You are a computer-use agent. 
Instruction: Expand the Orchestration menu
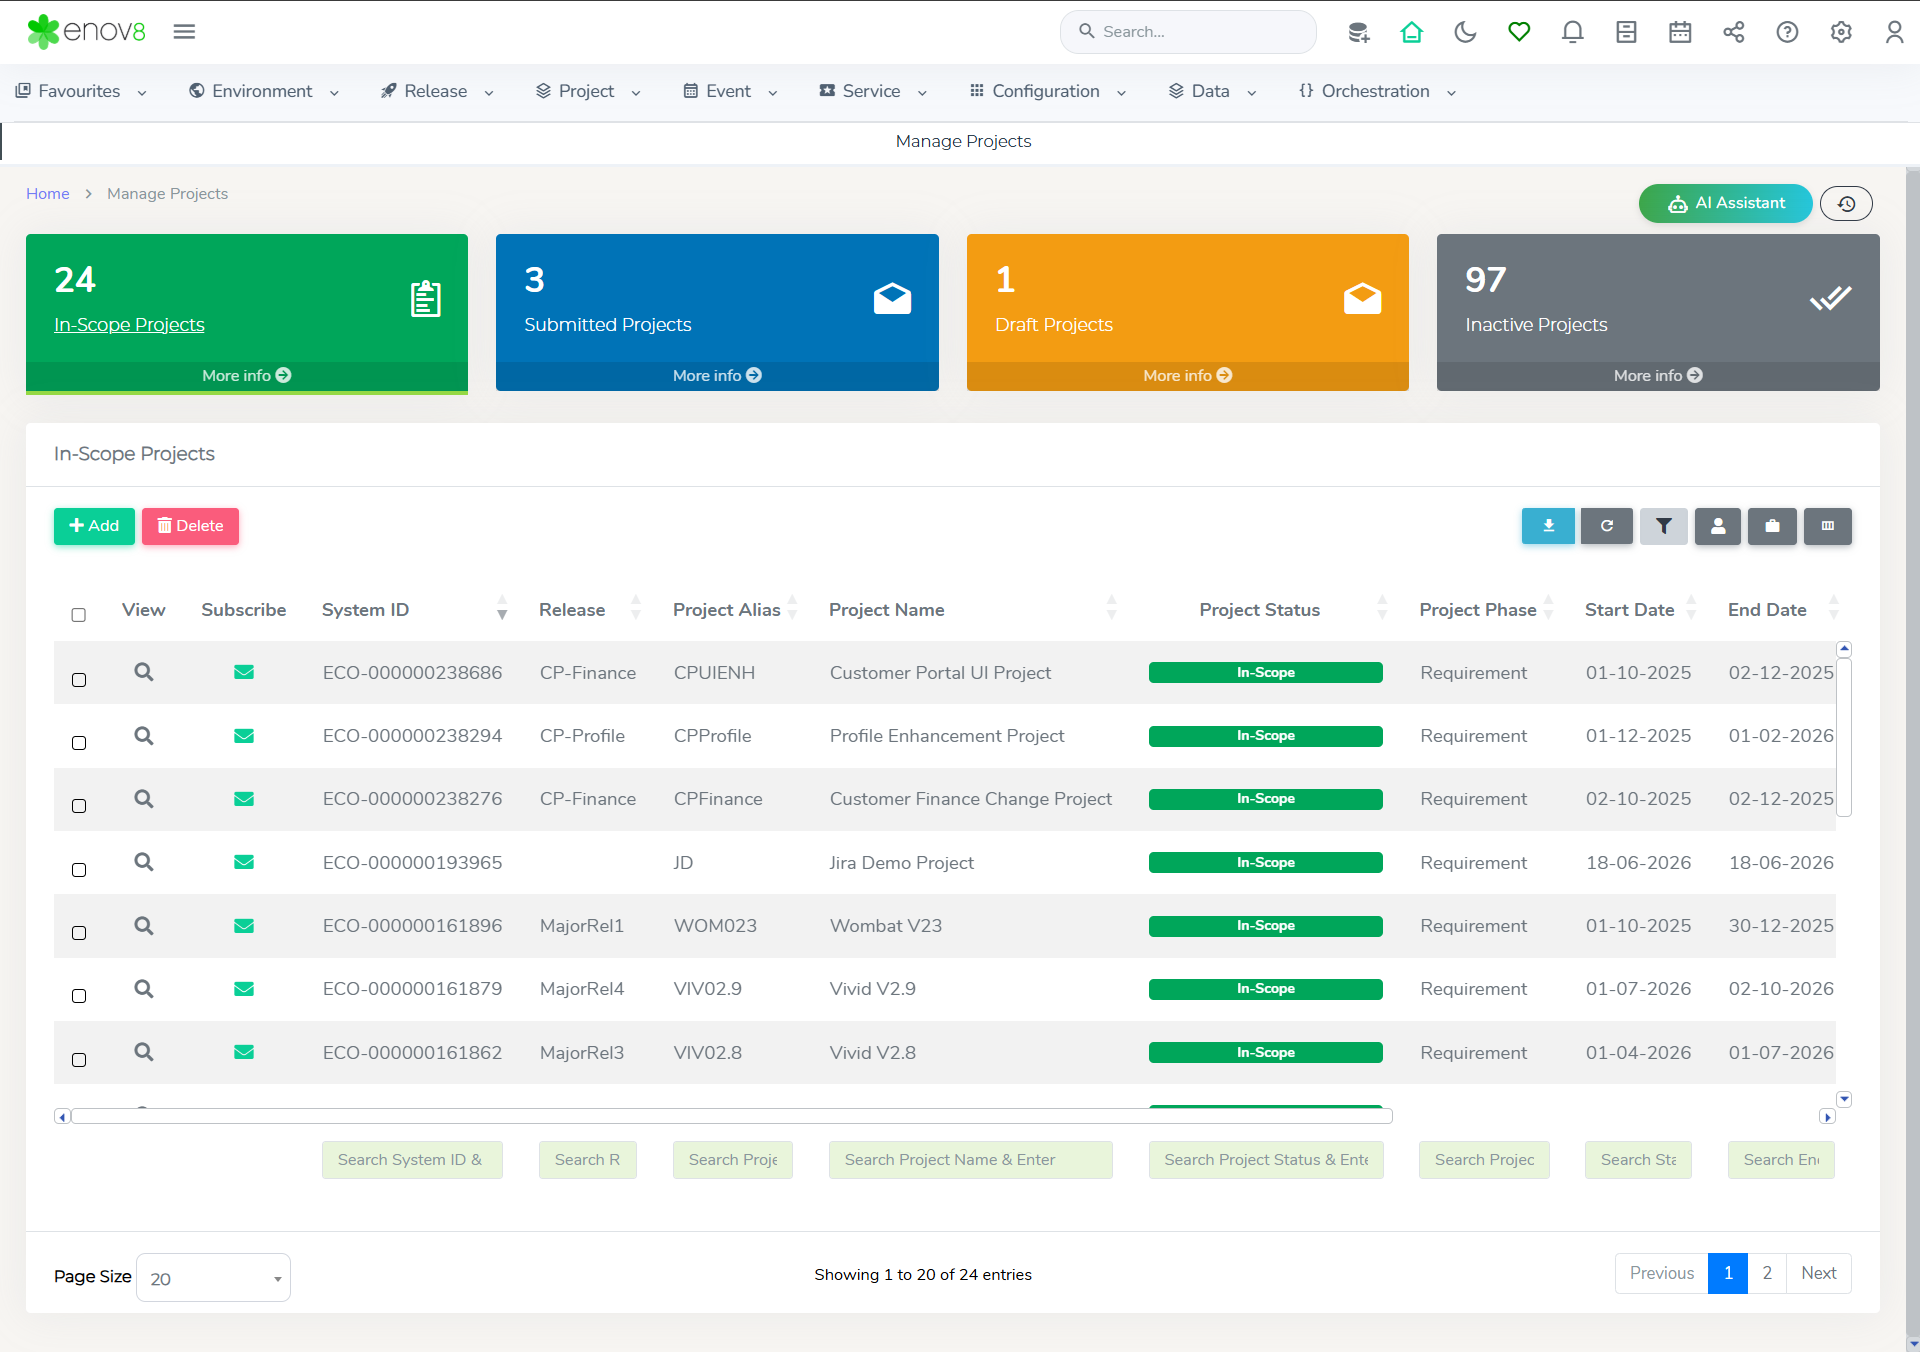click(1377, 91)
